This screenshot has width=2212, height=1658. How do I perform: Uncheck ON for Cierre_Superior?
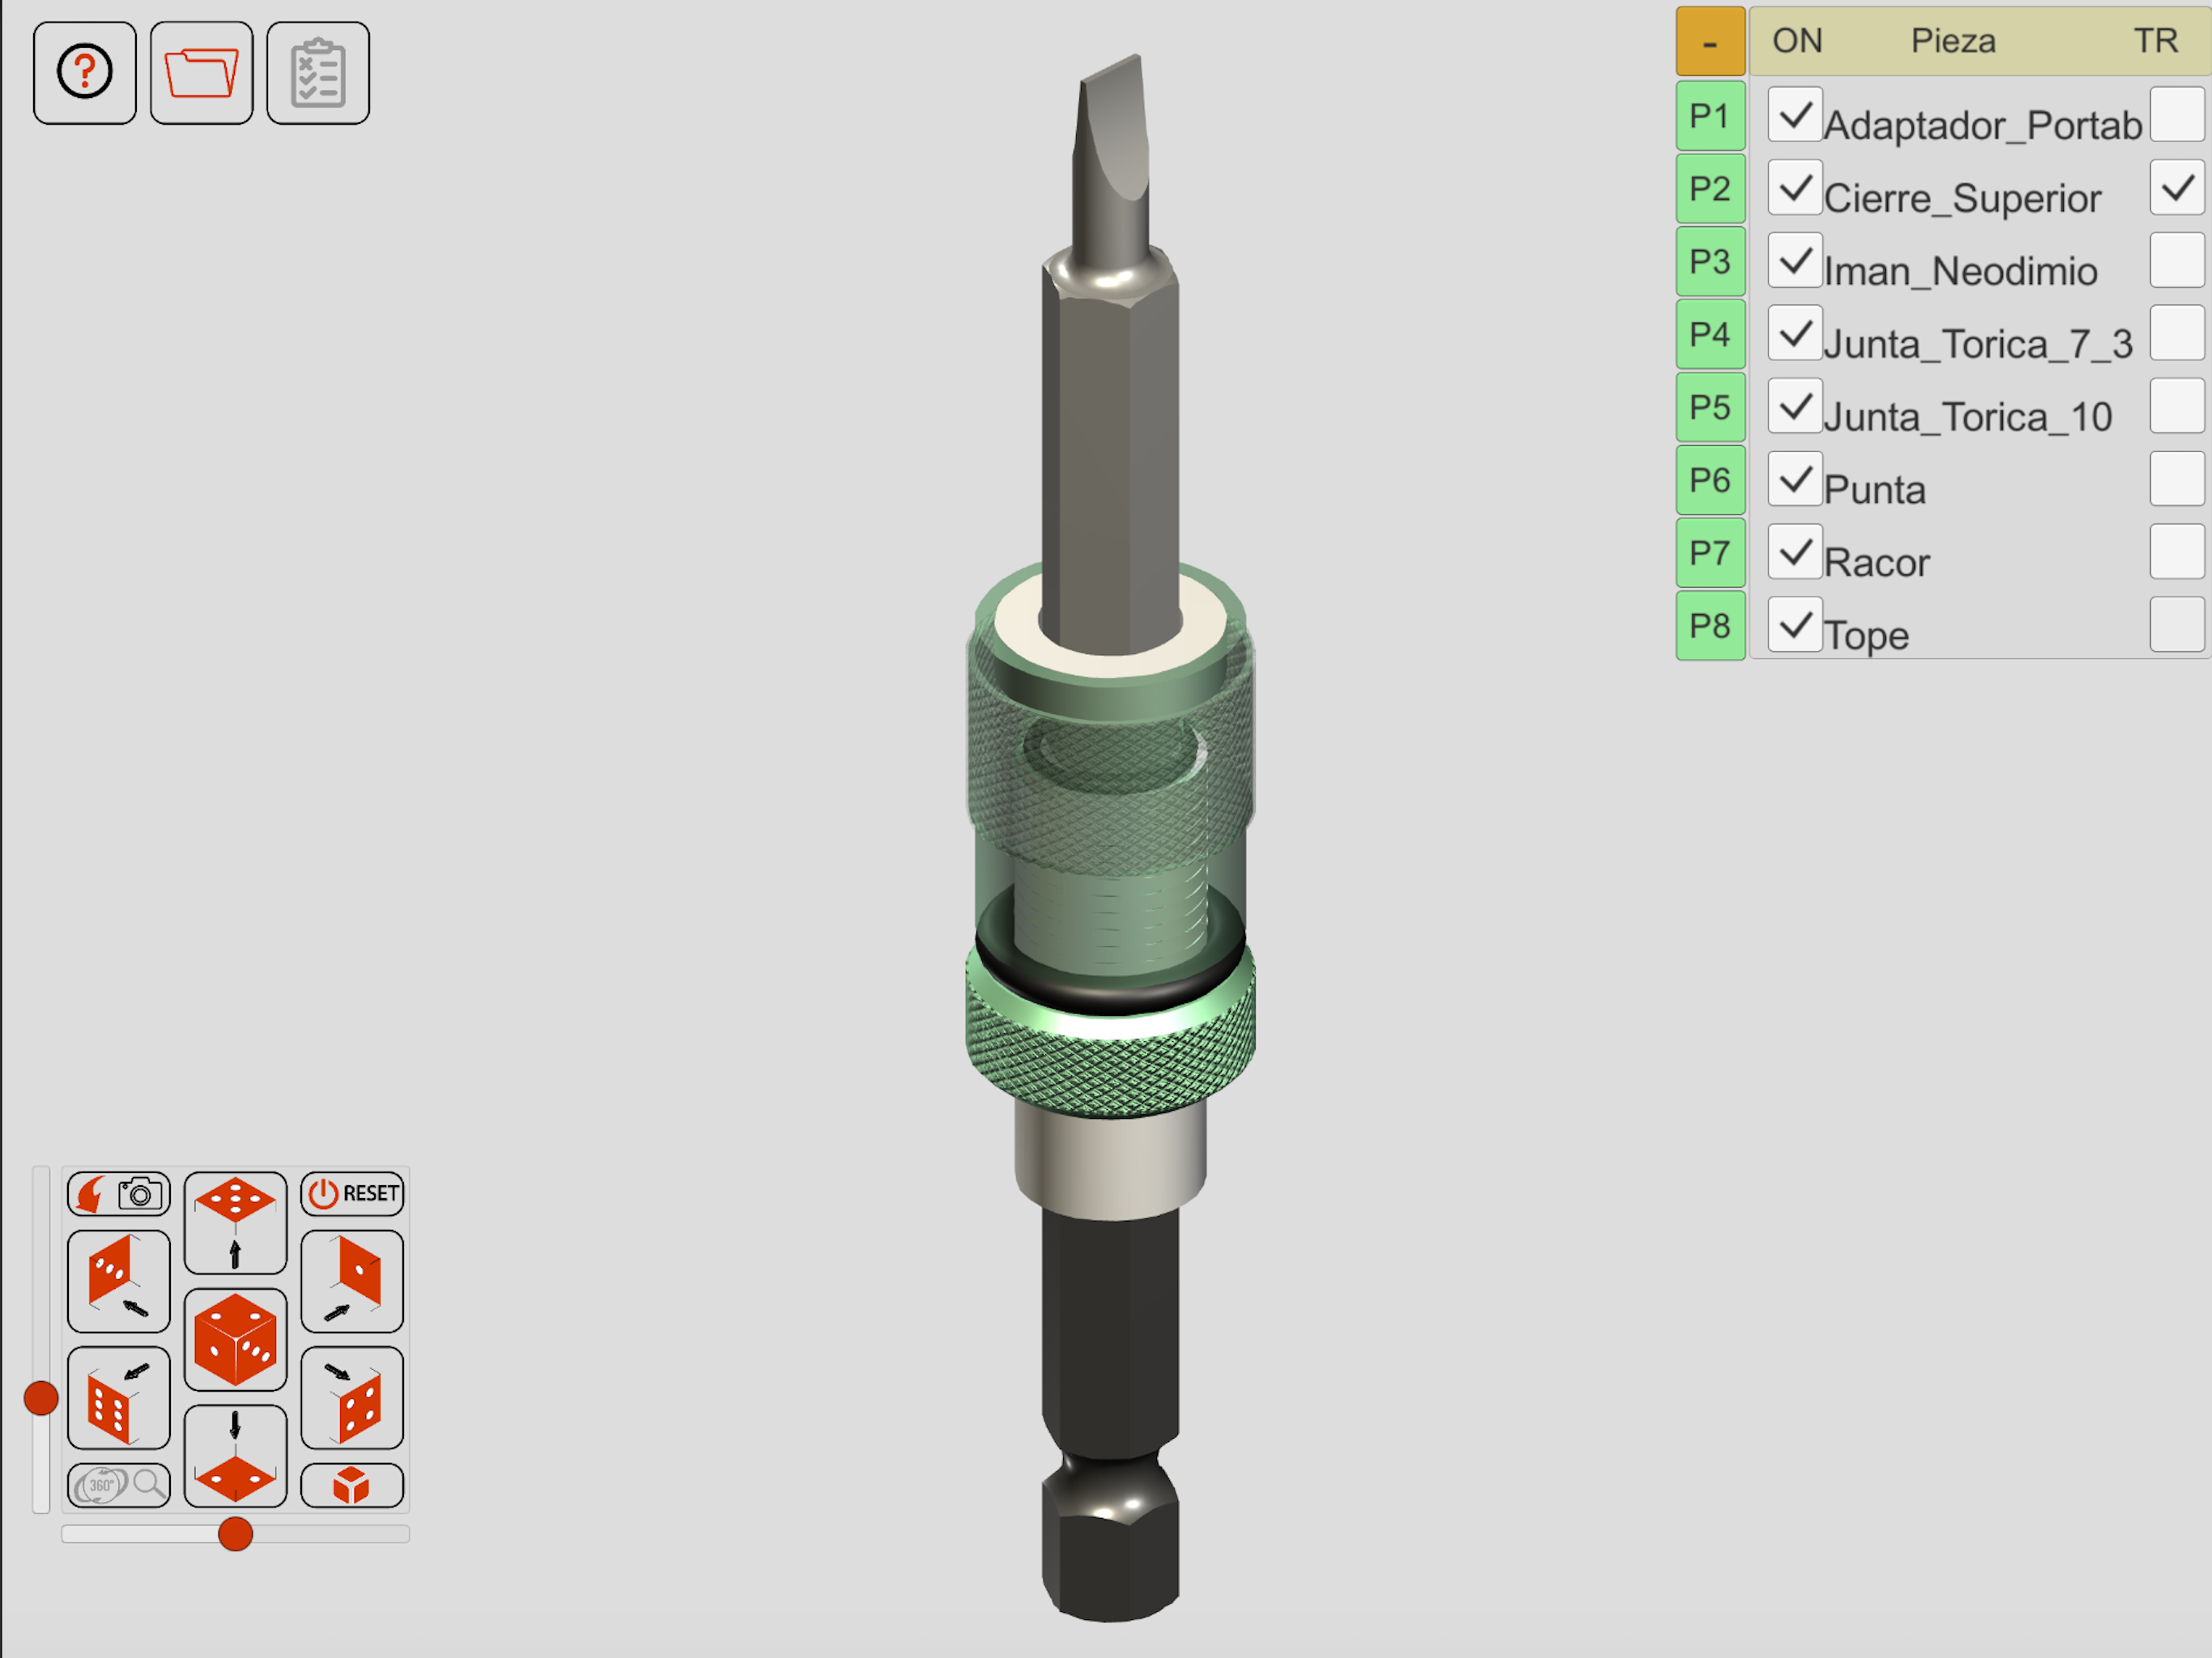point(1795,187)
